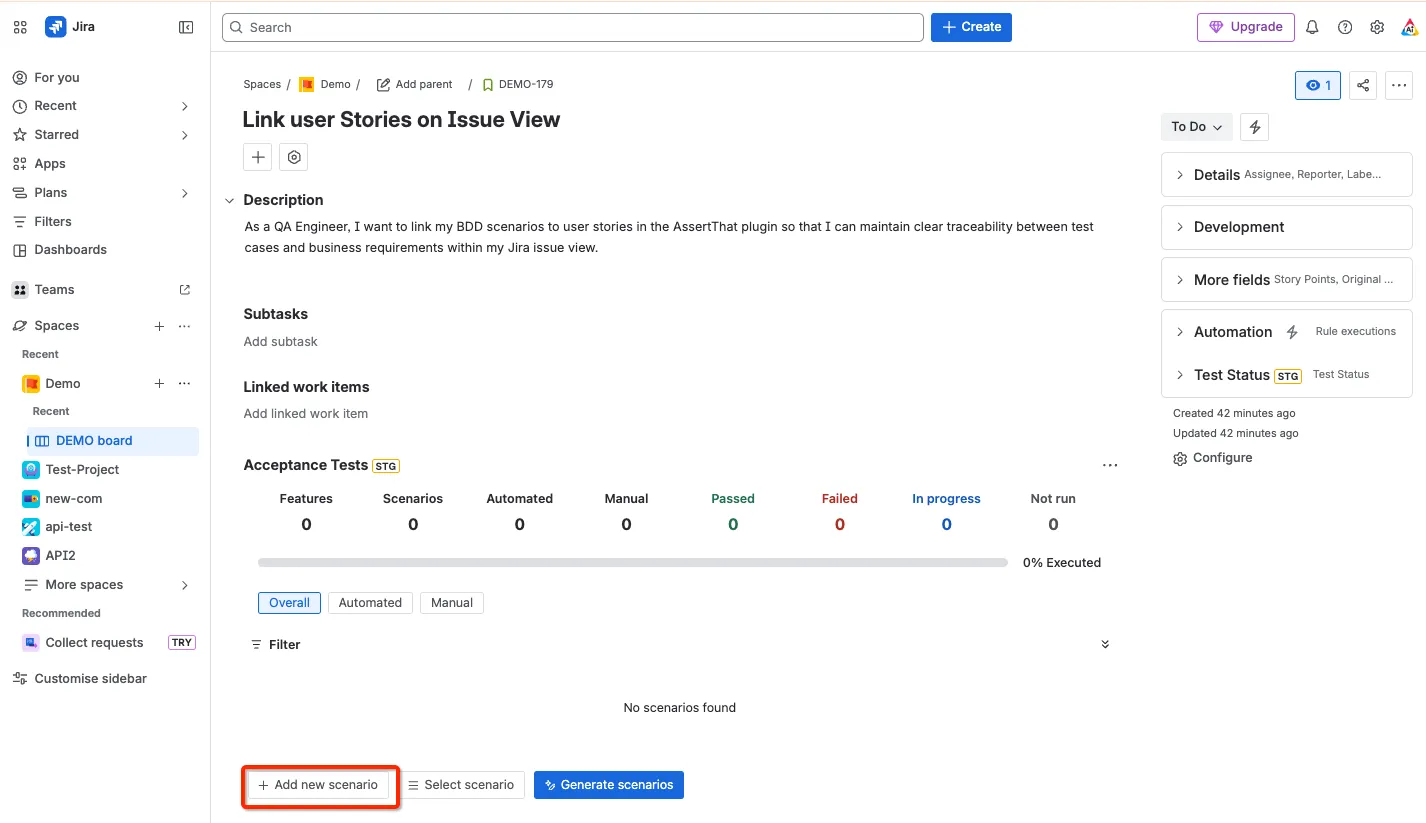Viewport: 1426px width, 823px height.
Task: Click the Jira logo
Action: pos(70,27)
